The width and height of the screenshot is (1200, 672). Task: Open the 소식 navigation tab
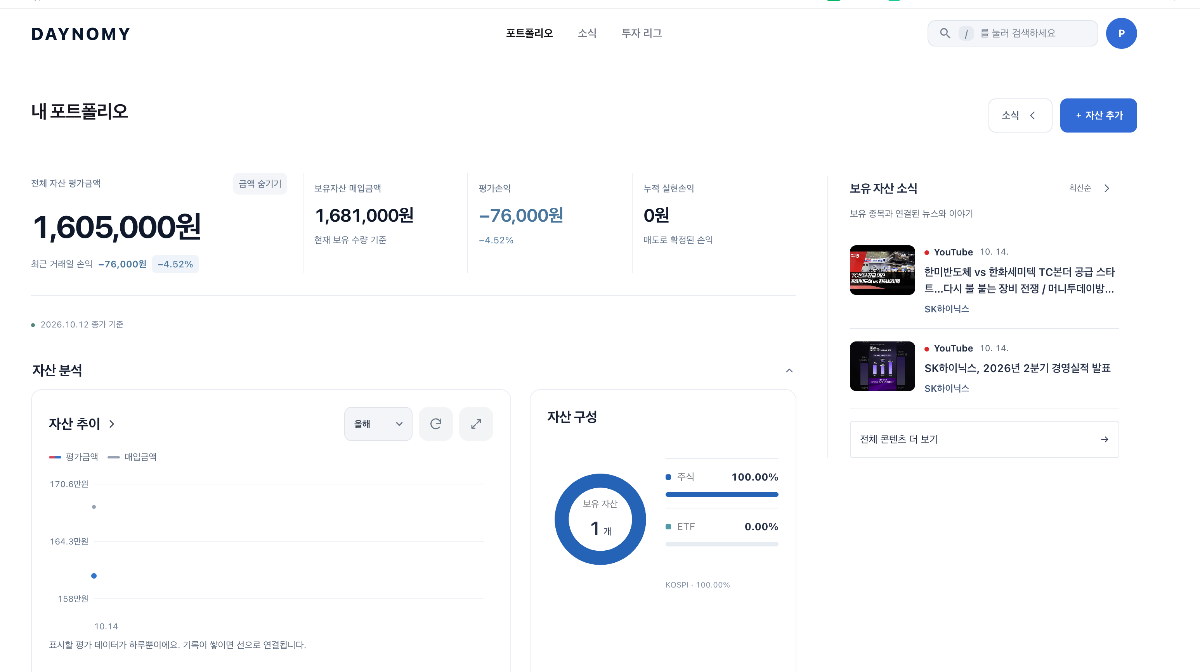(x=587, y=33)
